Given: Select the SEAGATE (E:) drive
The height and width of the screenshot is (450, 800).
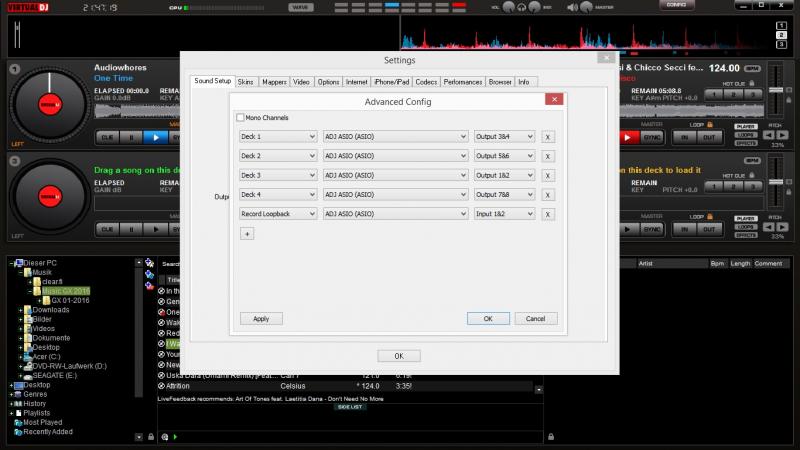Looking at the screenshot, I should point(54,376).
